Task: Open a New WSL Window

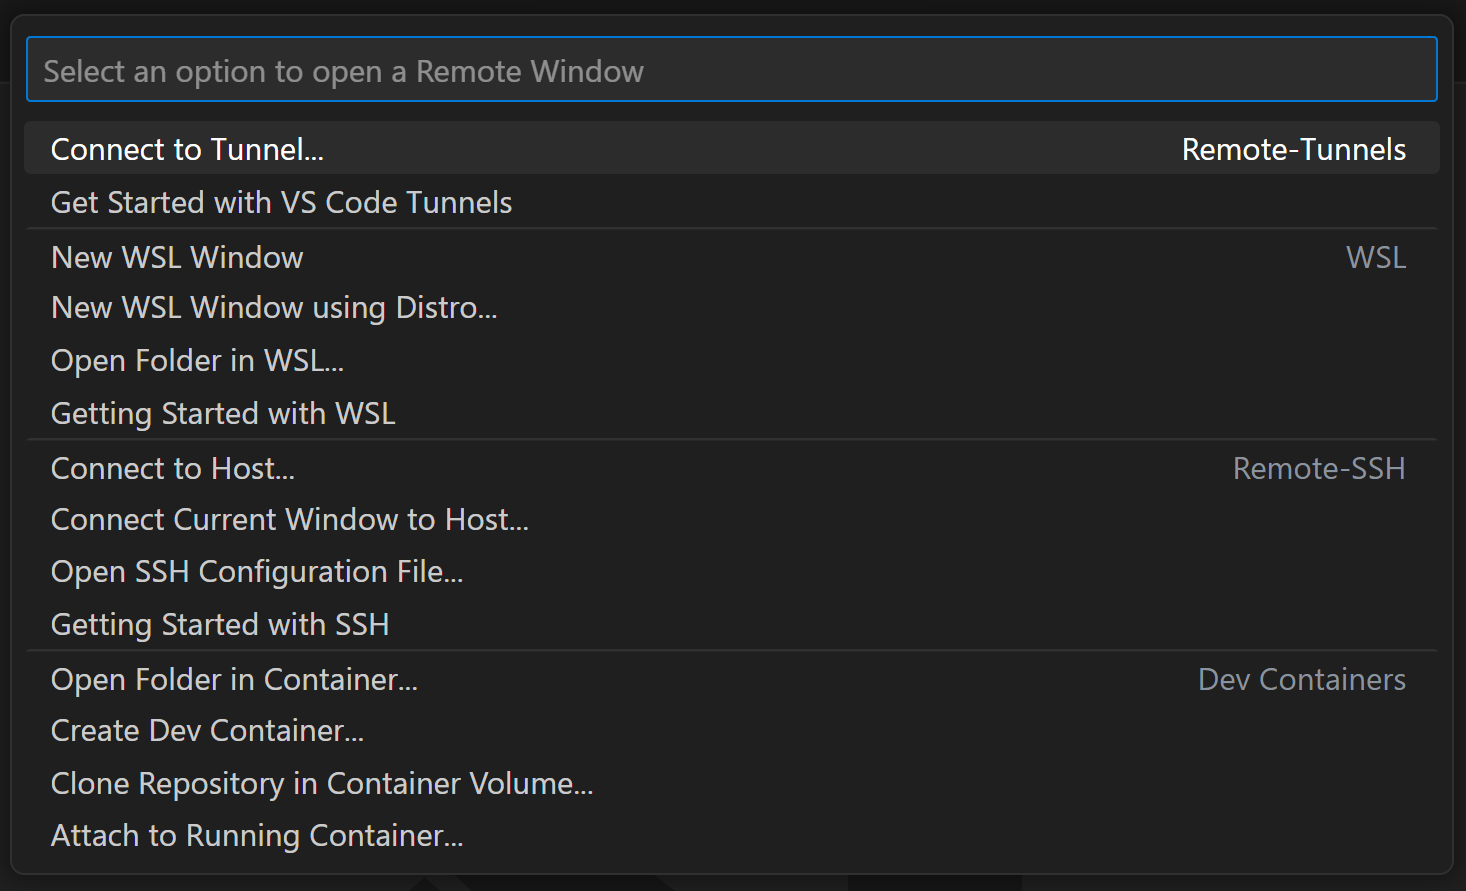Action: (731, 257)
